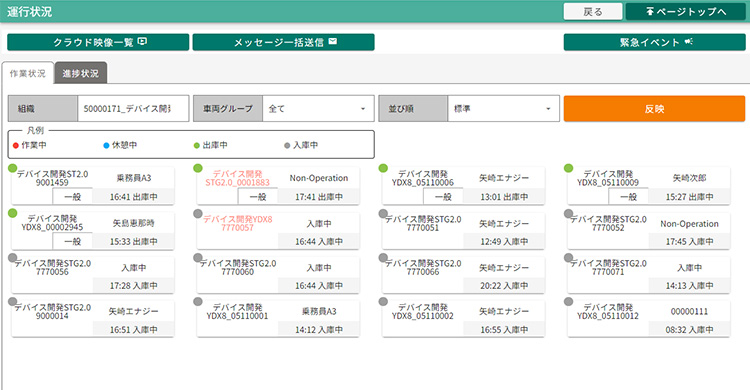Open the 車両グループ dropdown
Screen dimensions: 750x390
tap(318, 109)
